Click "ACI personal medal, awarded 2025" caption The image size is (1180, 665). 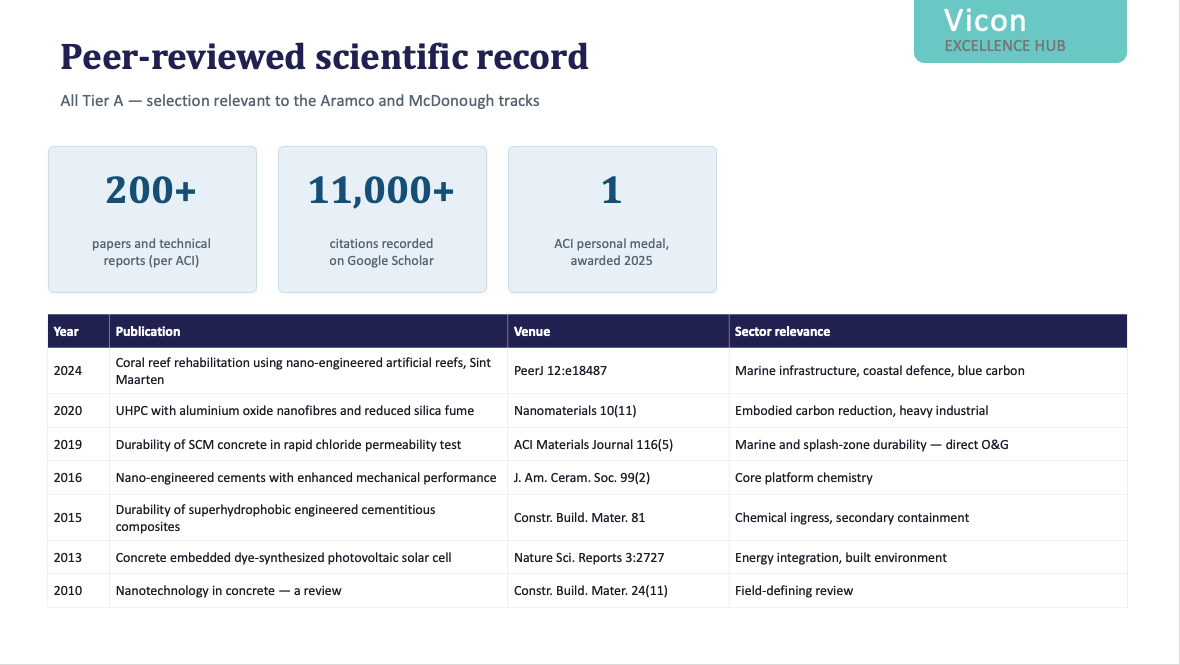(611, 252)
